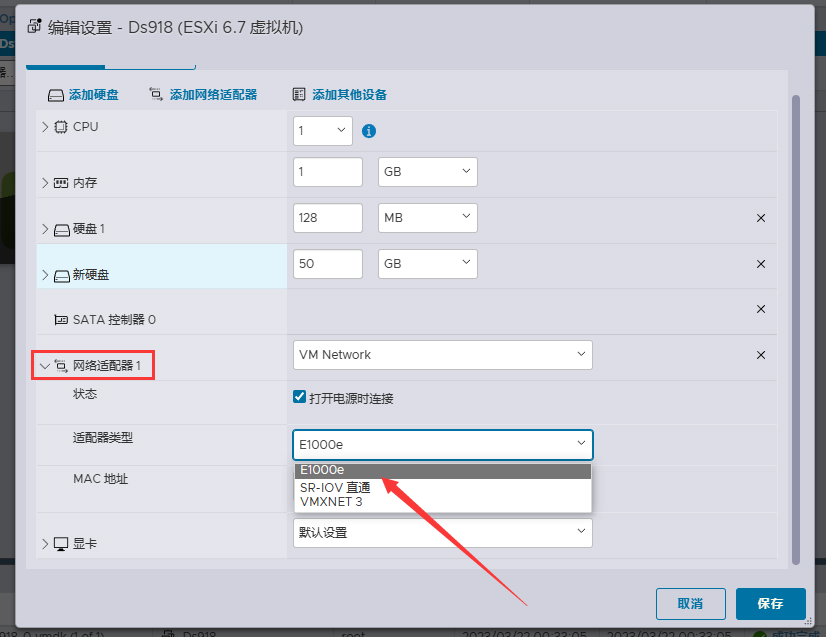Open the 硬盘 1 unit MB dropdown
Viewport: 826px width, 637px height.
[428, 218]
